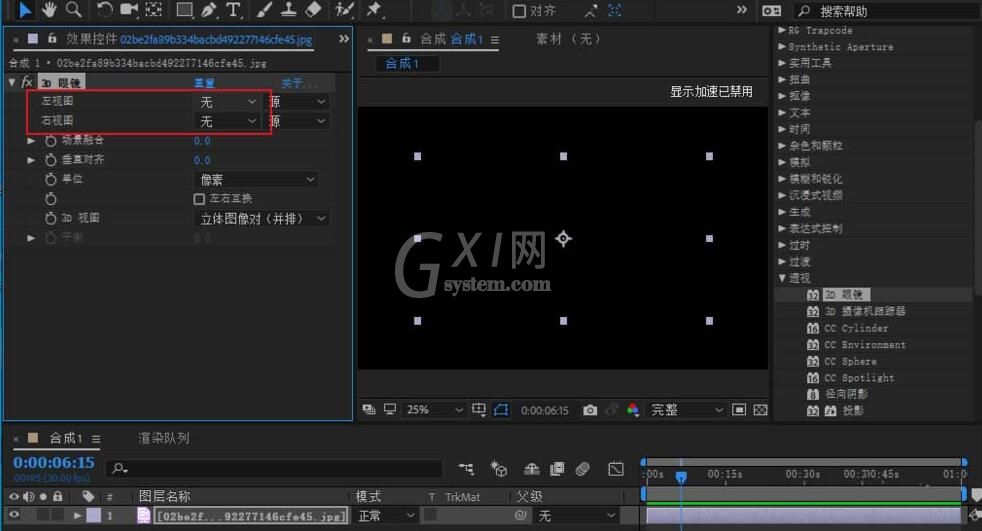Click the layer 1 label color swatch
Screen dimensions: 982x531
coord(93,515)
